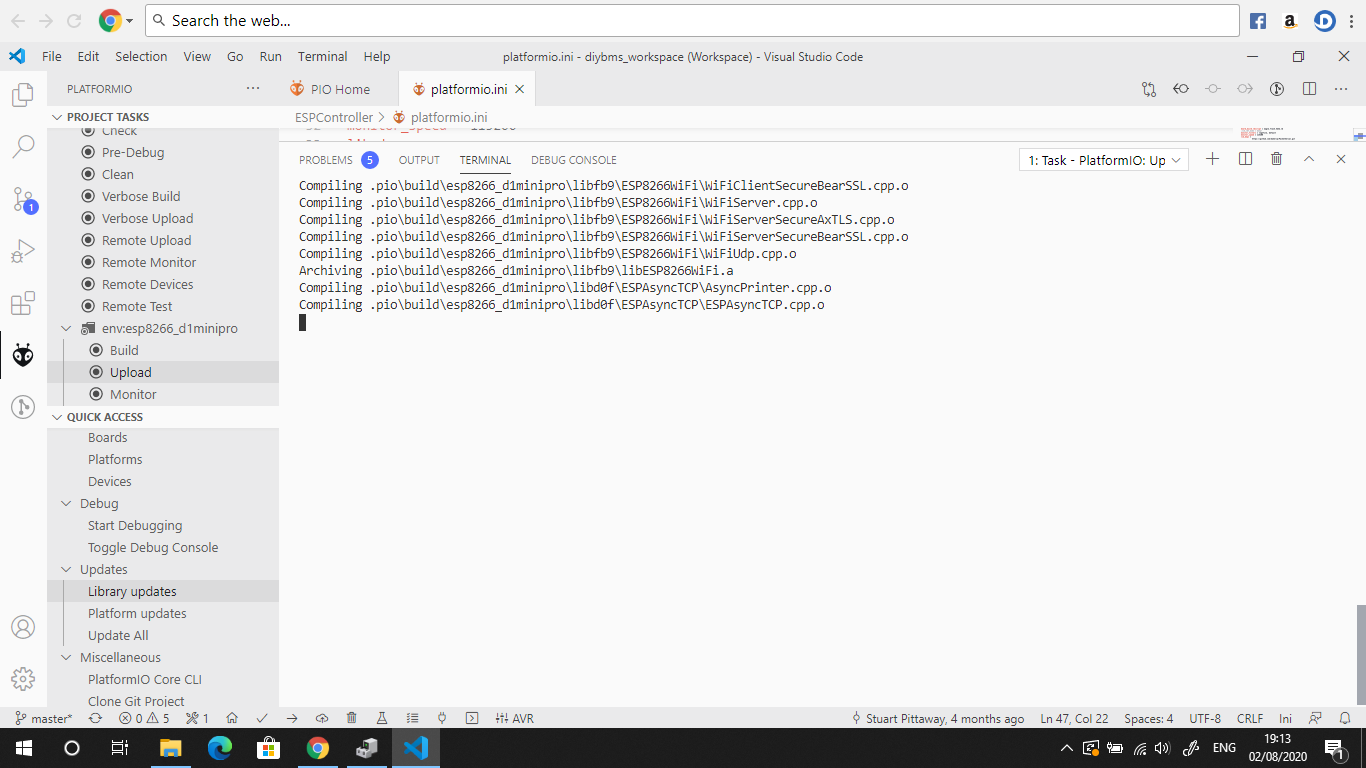Maximize the panel with the up chevron

1308,159
